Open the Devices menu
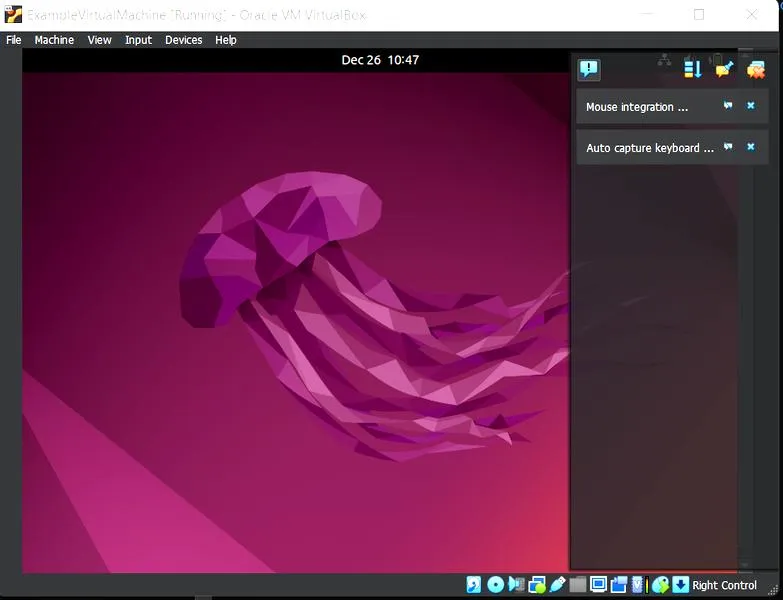The image size is (783, 600). [x=183, y=40]
